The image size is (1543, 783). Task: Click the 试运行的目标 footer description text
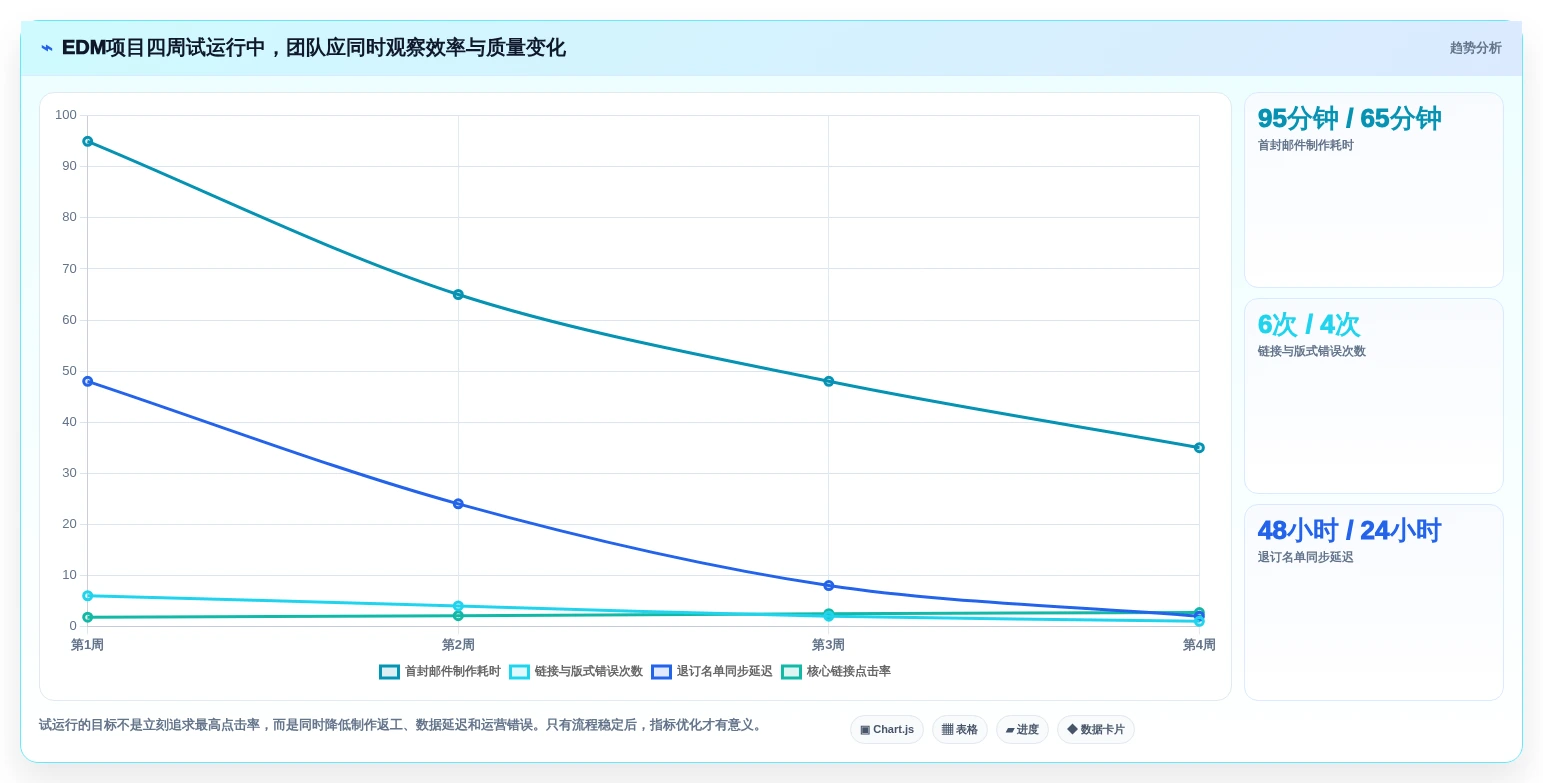(x=402, y=725)
